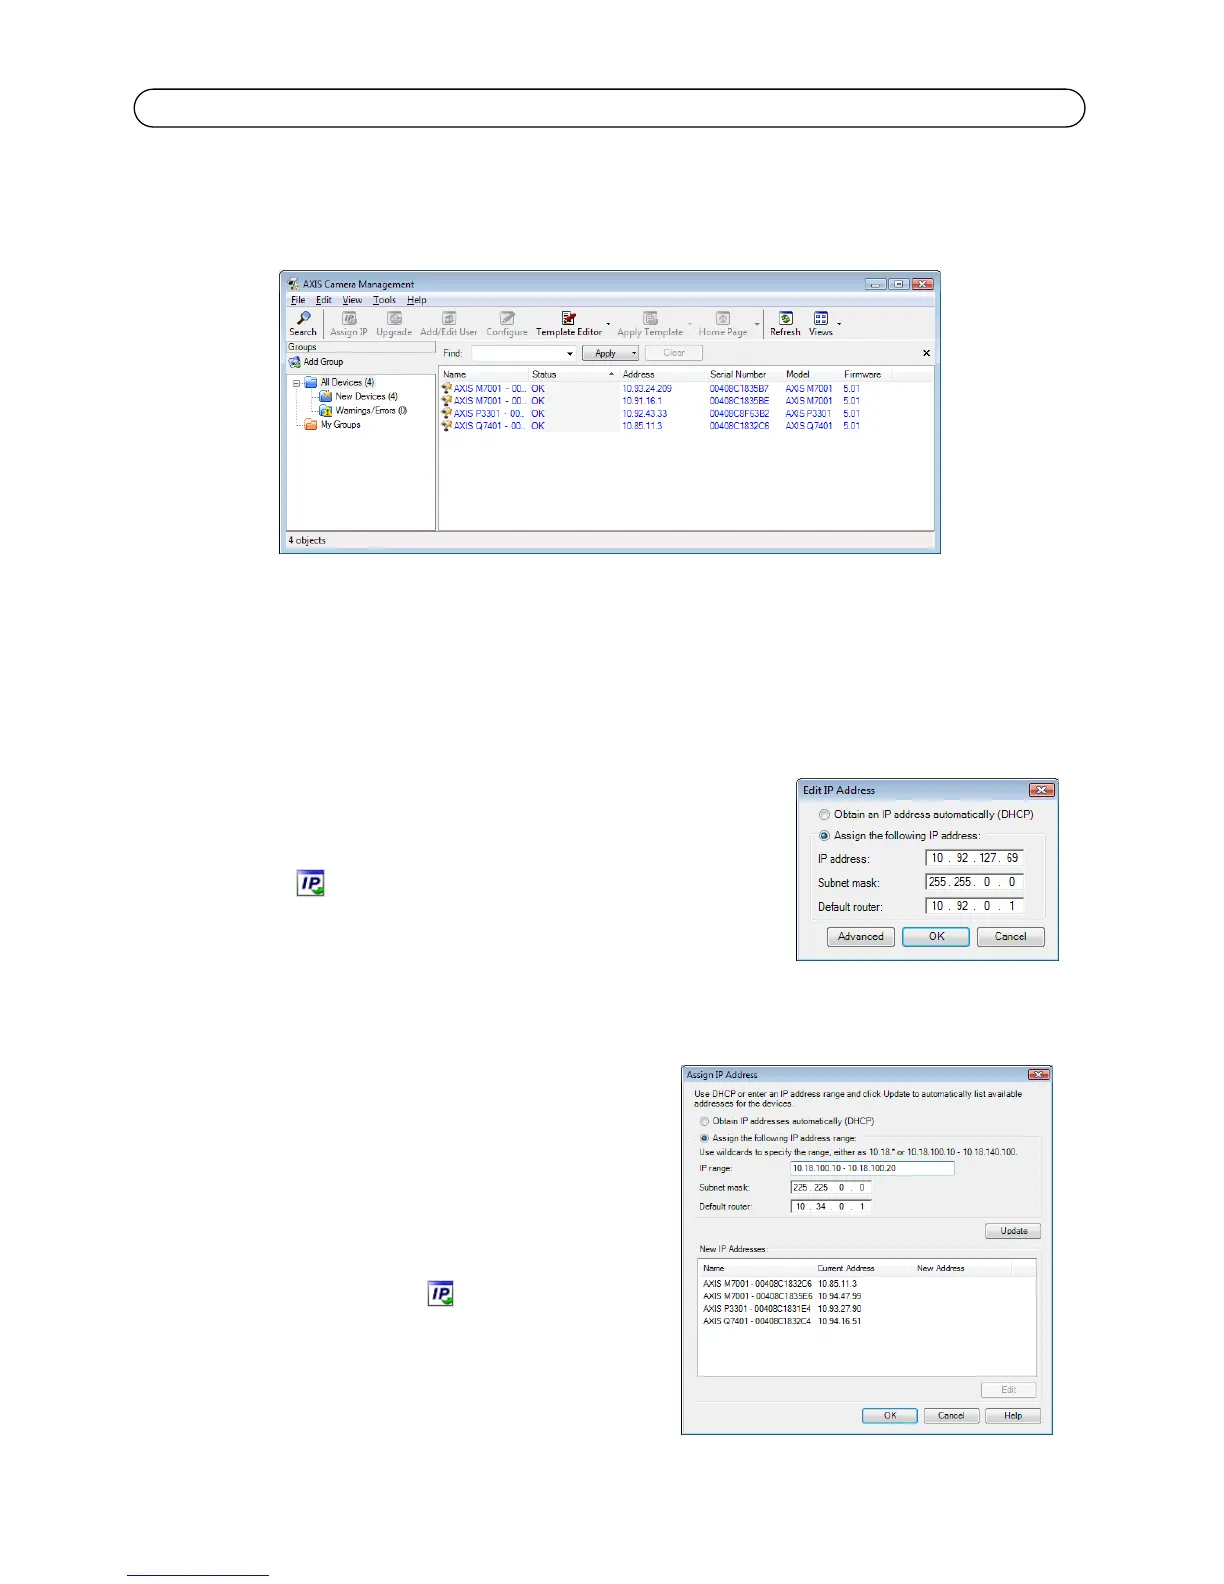Open the Edit menu

tap(324, 300)
